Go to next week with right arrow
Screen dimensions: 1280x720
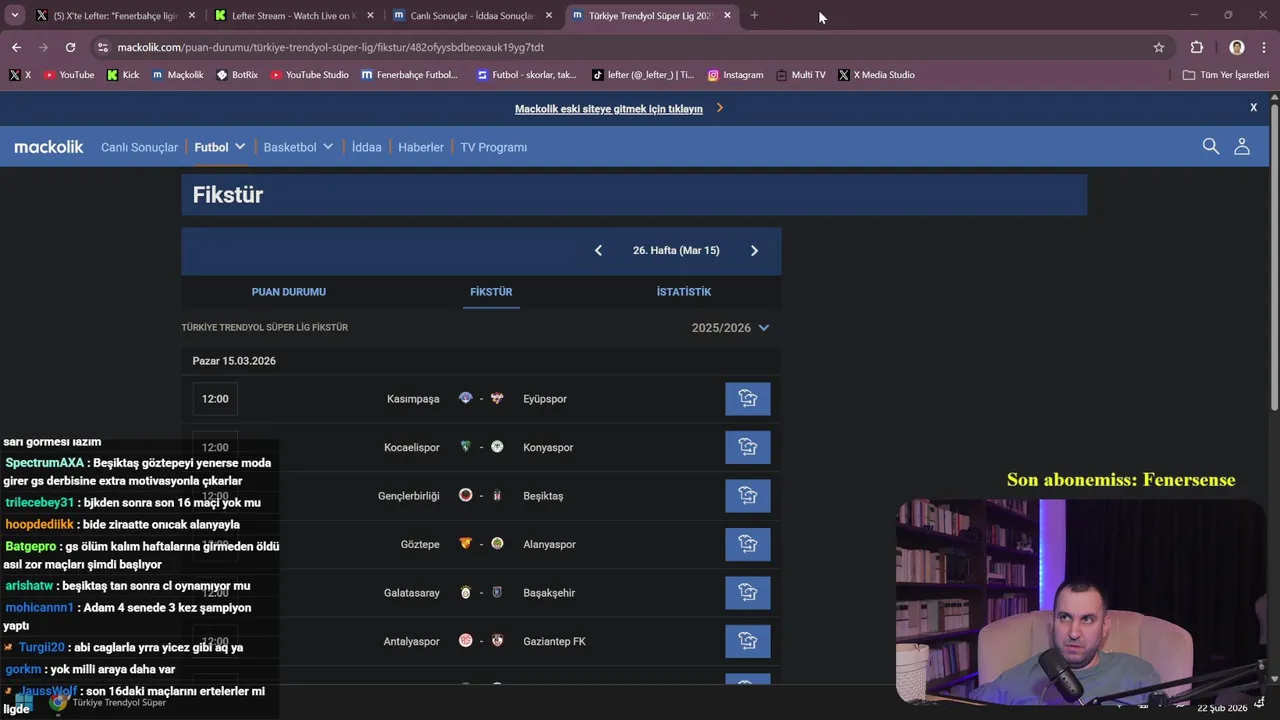754,250
